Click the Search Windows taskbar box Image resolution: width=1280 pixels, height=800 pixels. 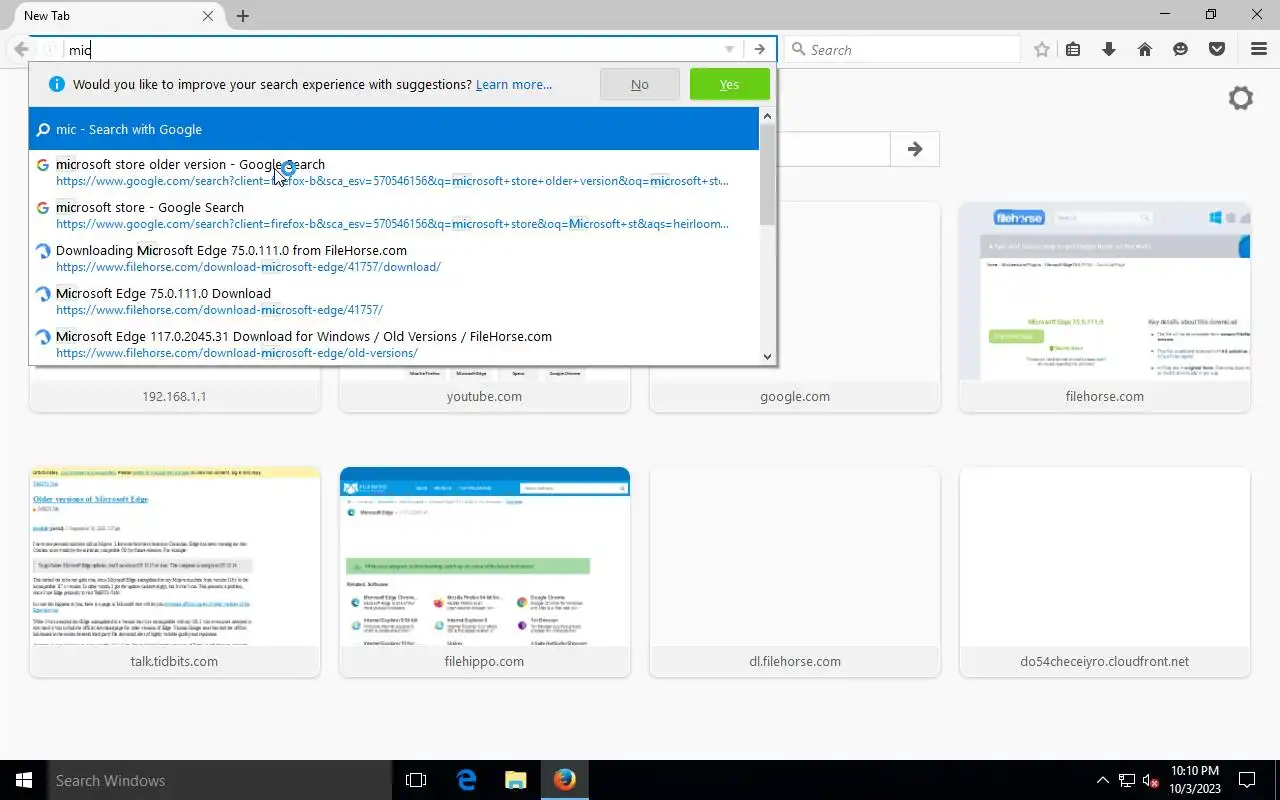220,780
